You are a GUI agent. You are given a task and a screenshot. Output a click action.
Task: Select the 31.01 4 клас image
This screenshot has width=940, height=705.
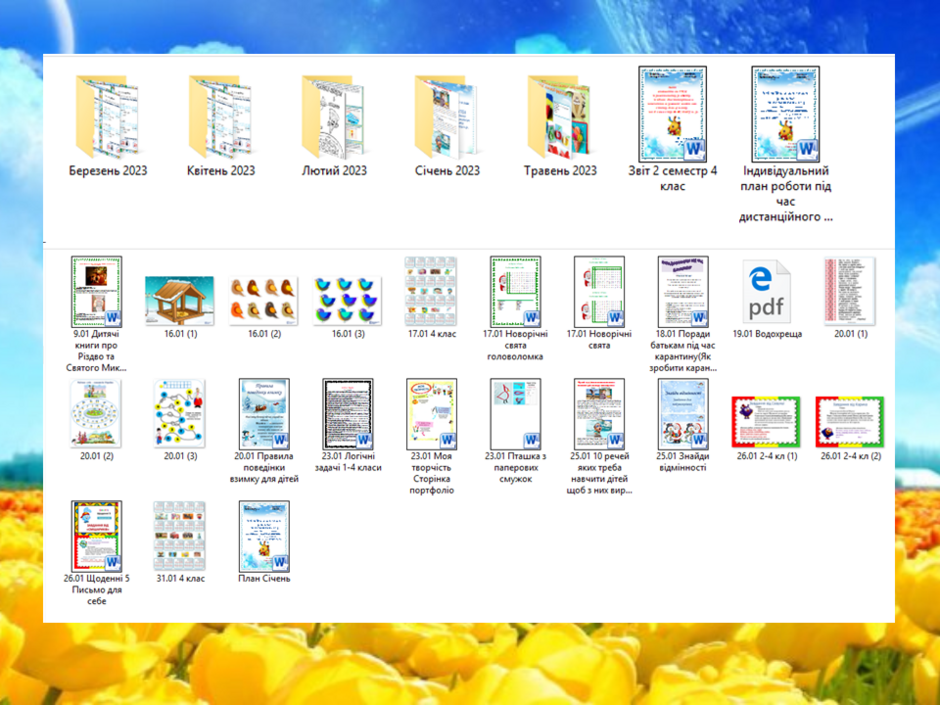[x=180, y=536]
